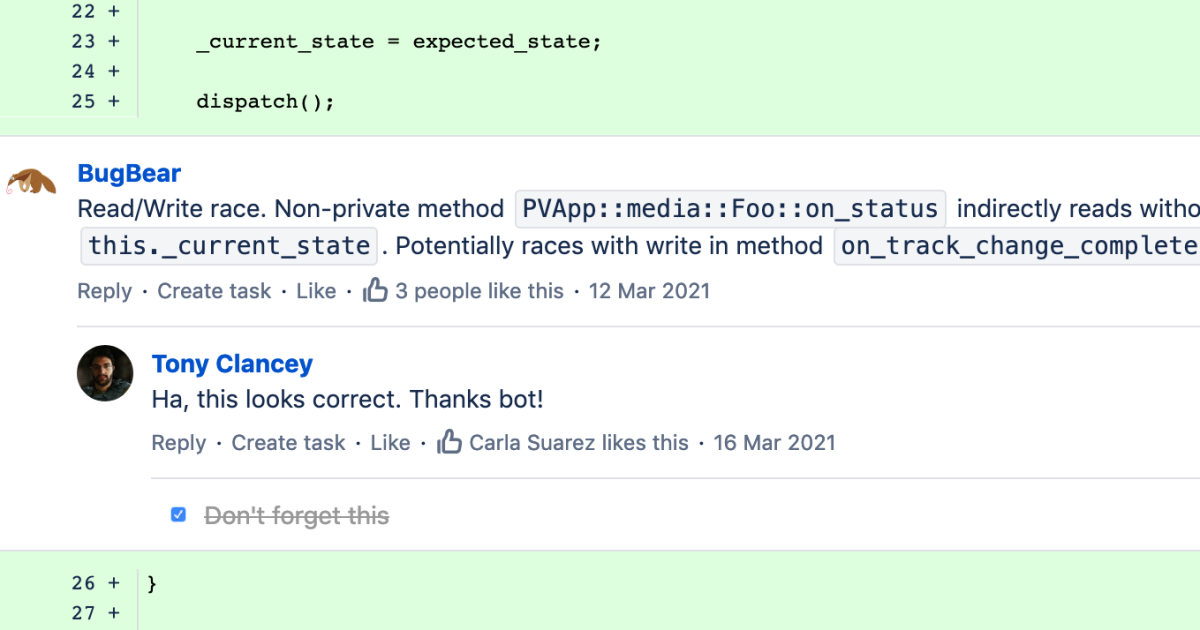Click the thumbs-up icon on Tony's reply
The image size is (1200, 630).
(x=449, y=442)
